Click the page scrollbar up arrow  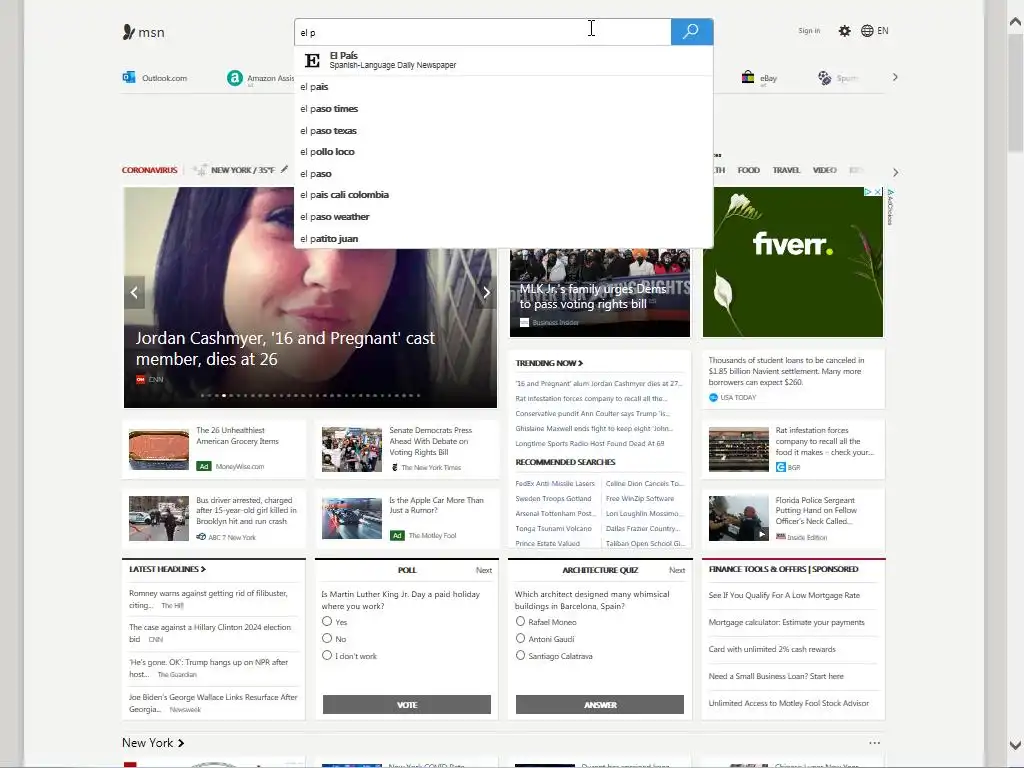1015,22
